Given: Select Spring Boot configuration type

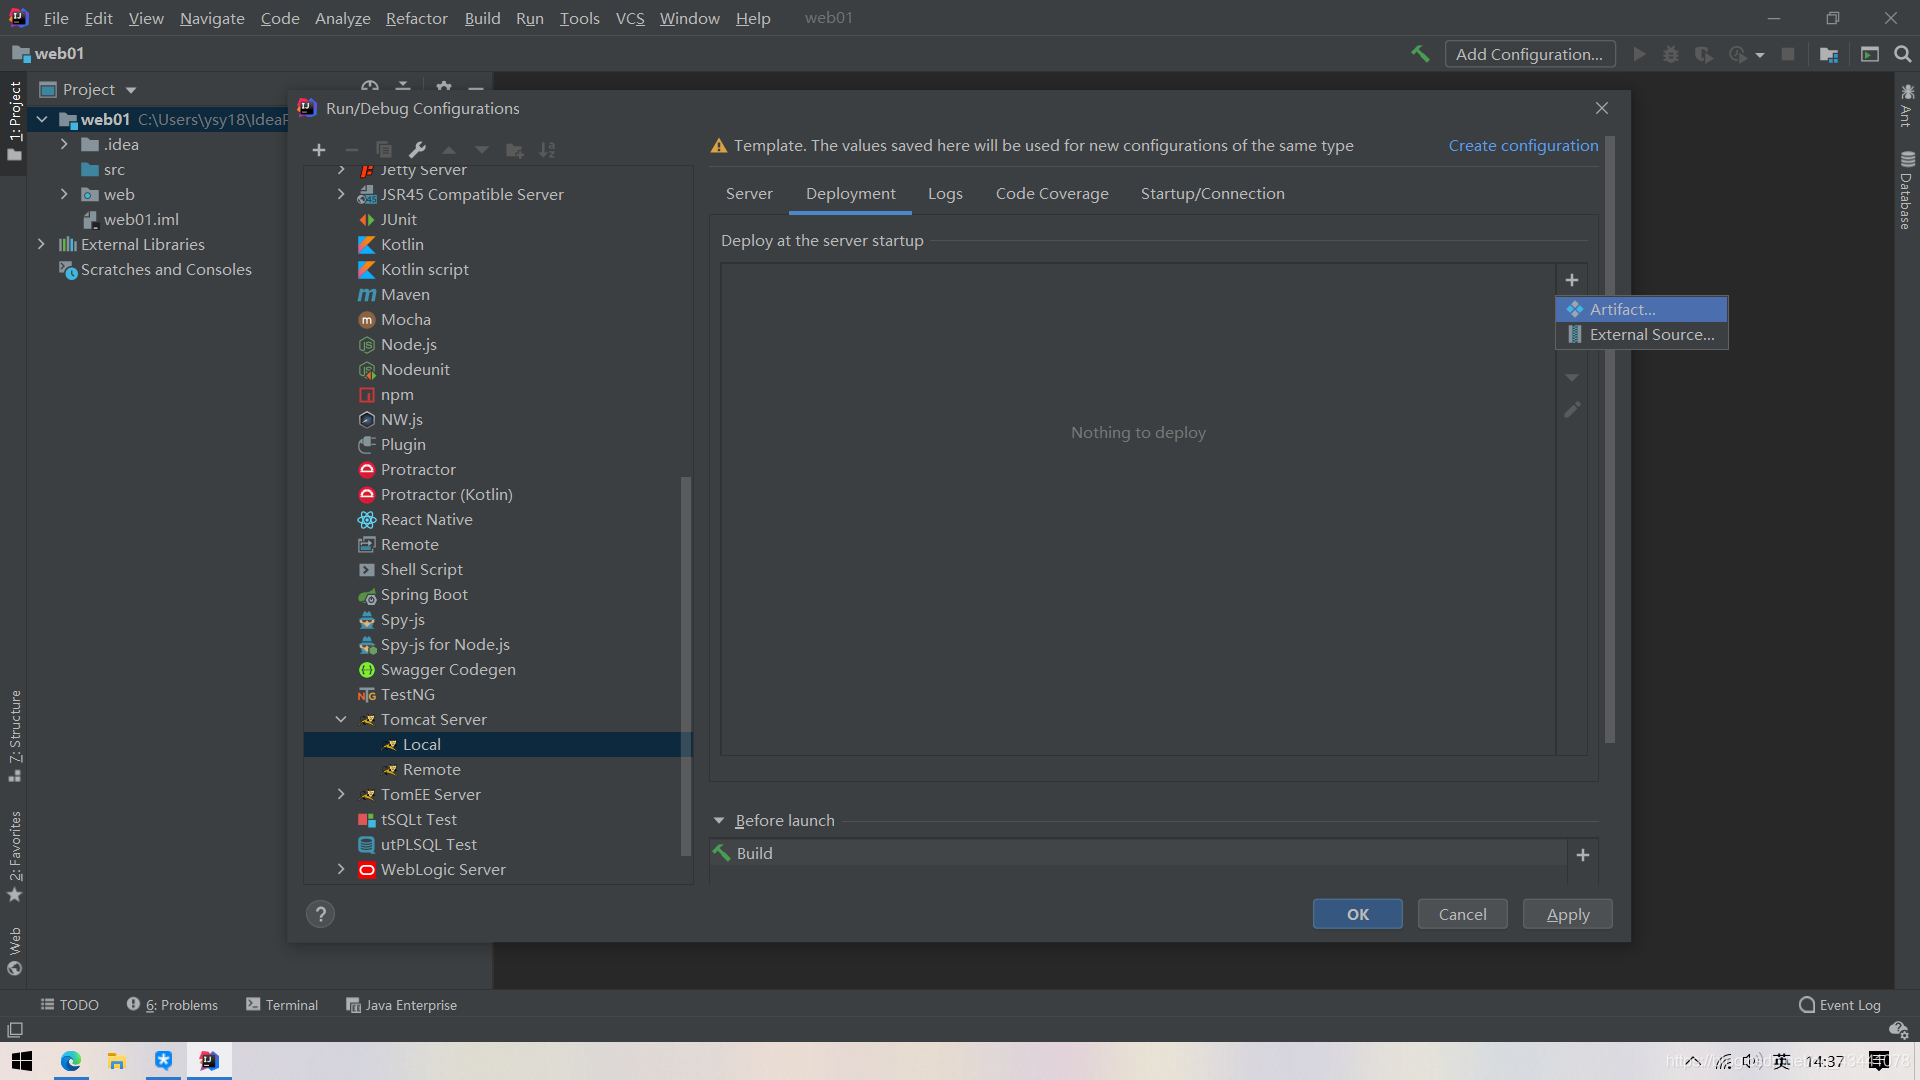Looking at the screenshot, I should [x=424, y=594].
